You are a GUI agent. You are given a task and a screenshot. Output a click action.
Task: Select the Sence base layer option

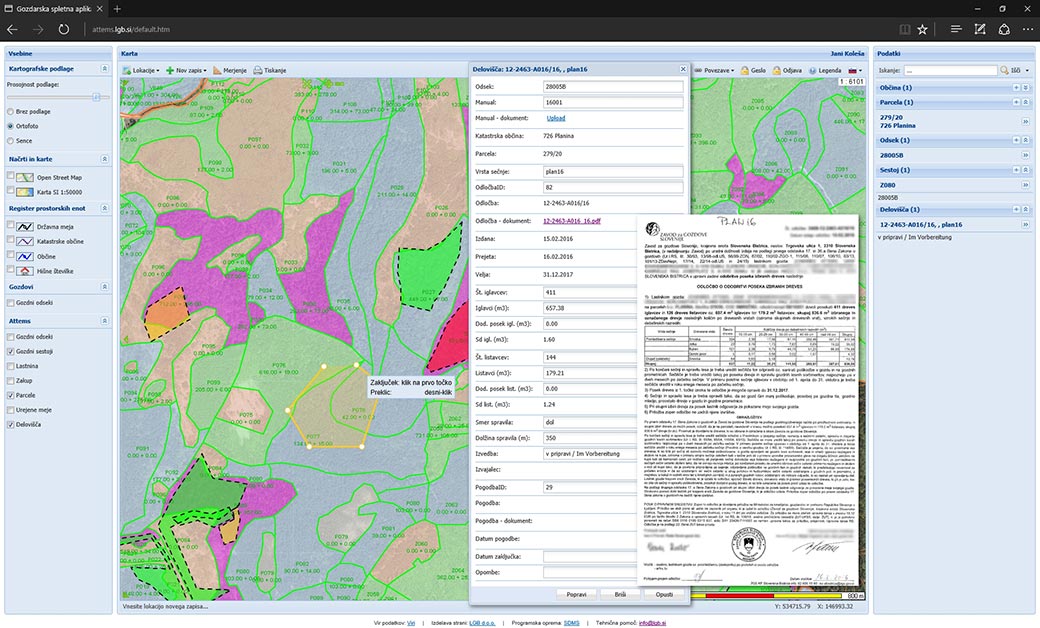tap(11, 141)
